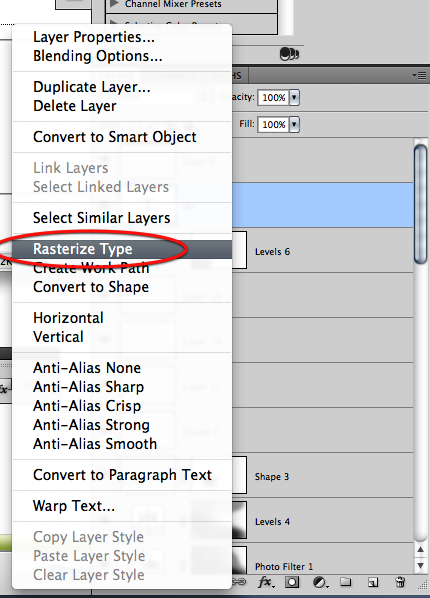Click the layer style fx icon
Image resolution: width=430 pixels, height=598 pixels.
pos(266,582)
